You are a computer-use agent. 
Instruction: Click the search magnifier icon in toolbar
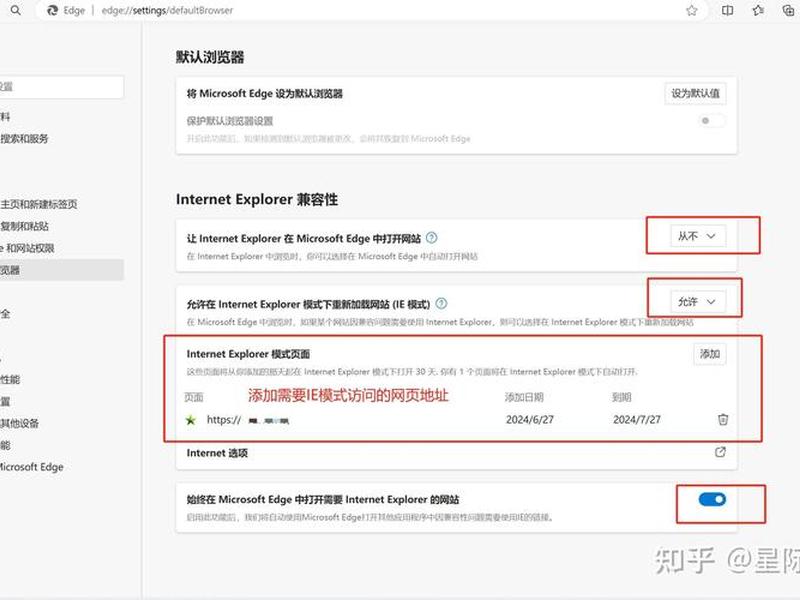pos(16,10)
